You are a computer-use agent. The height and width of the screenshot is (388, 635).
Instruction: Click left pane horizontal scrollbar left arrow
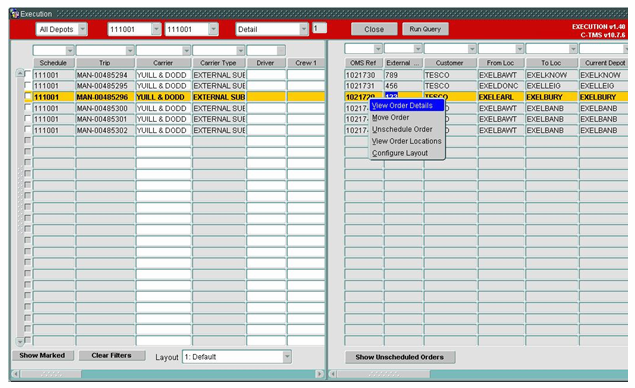pyautogui.click(x=16, y=374)
